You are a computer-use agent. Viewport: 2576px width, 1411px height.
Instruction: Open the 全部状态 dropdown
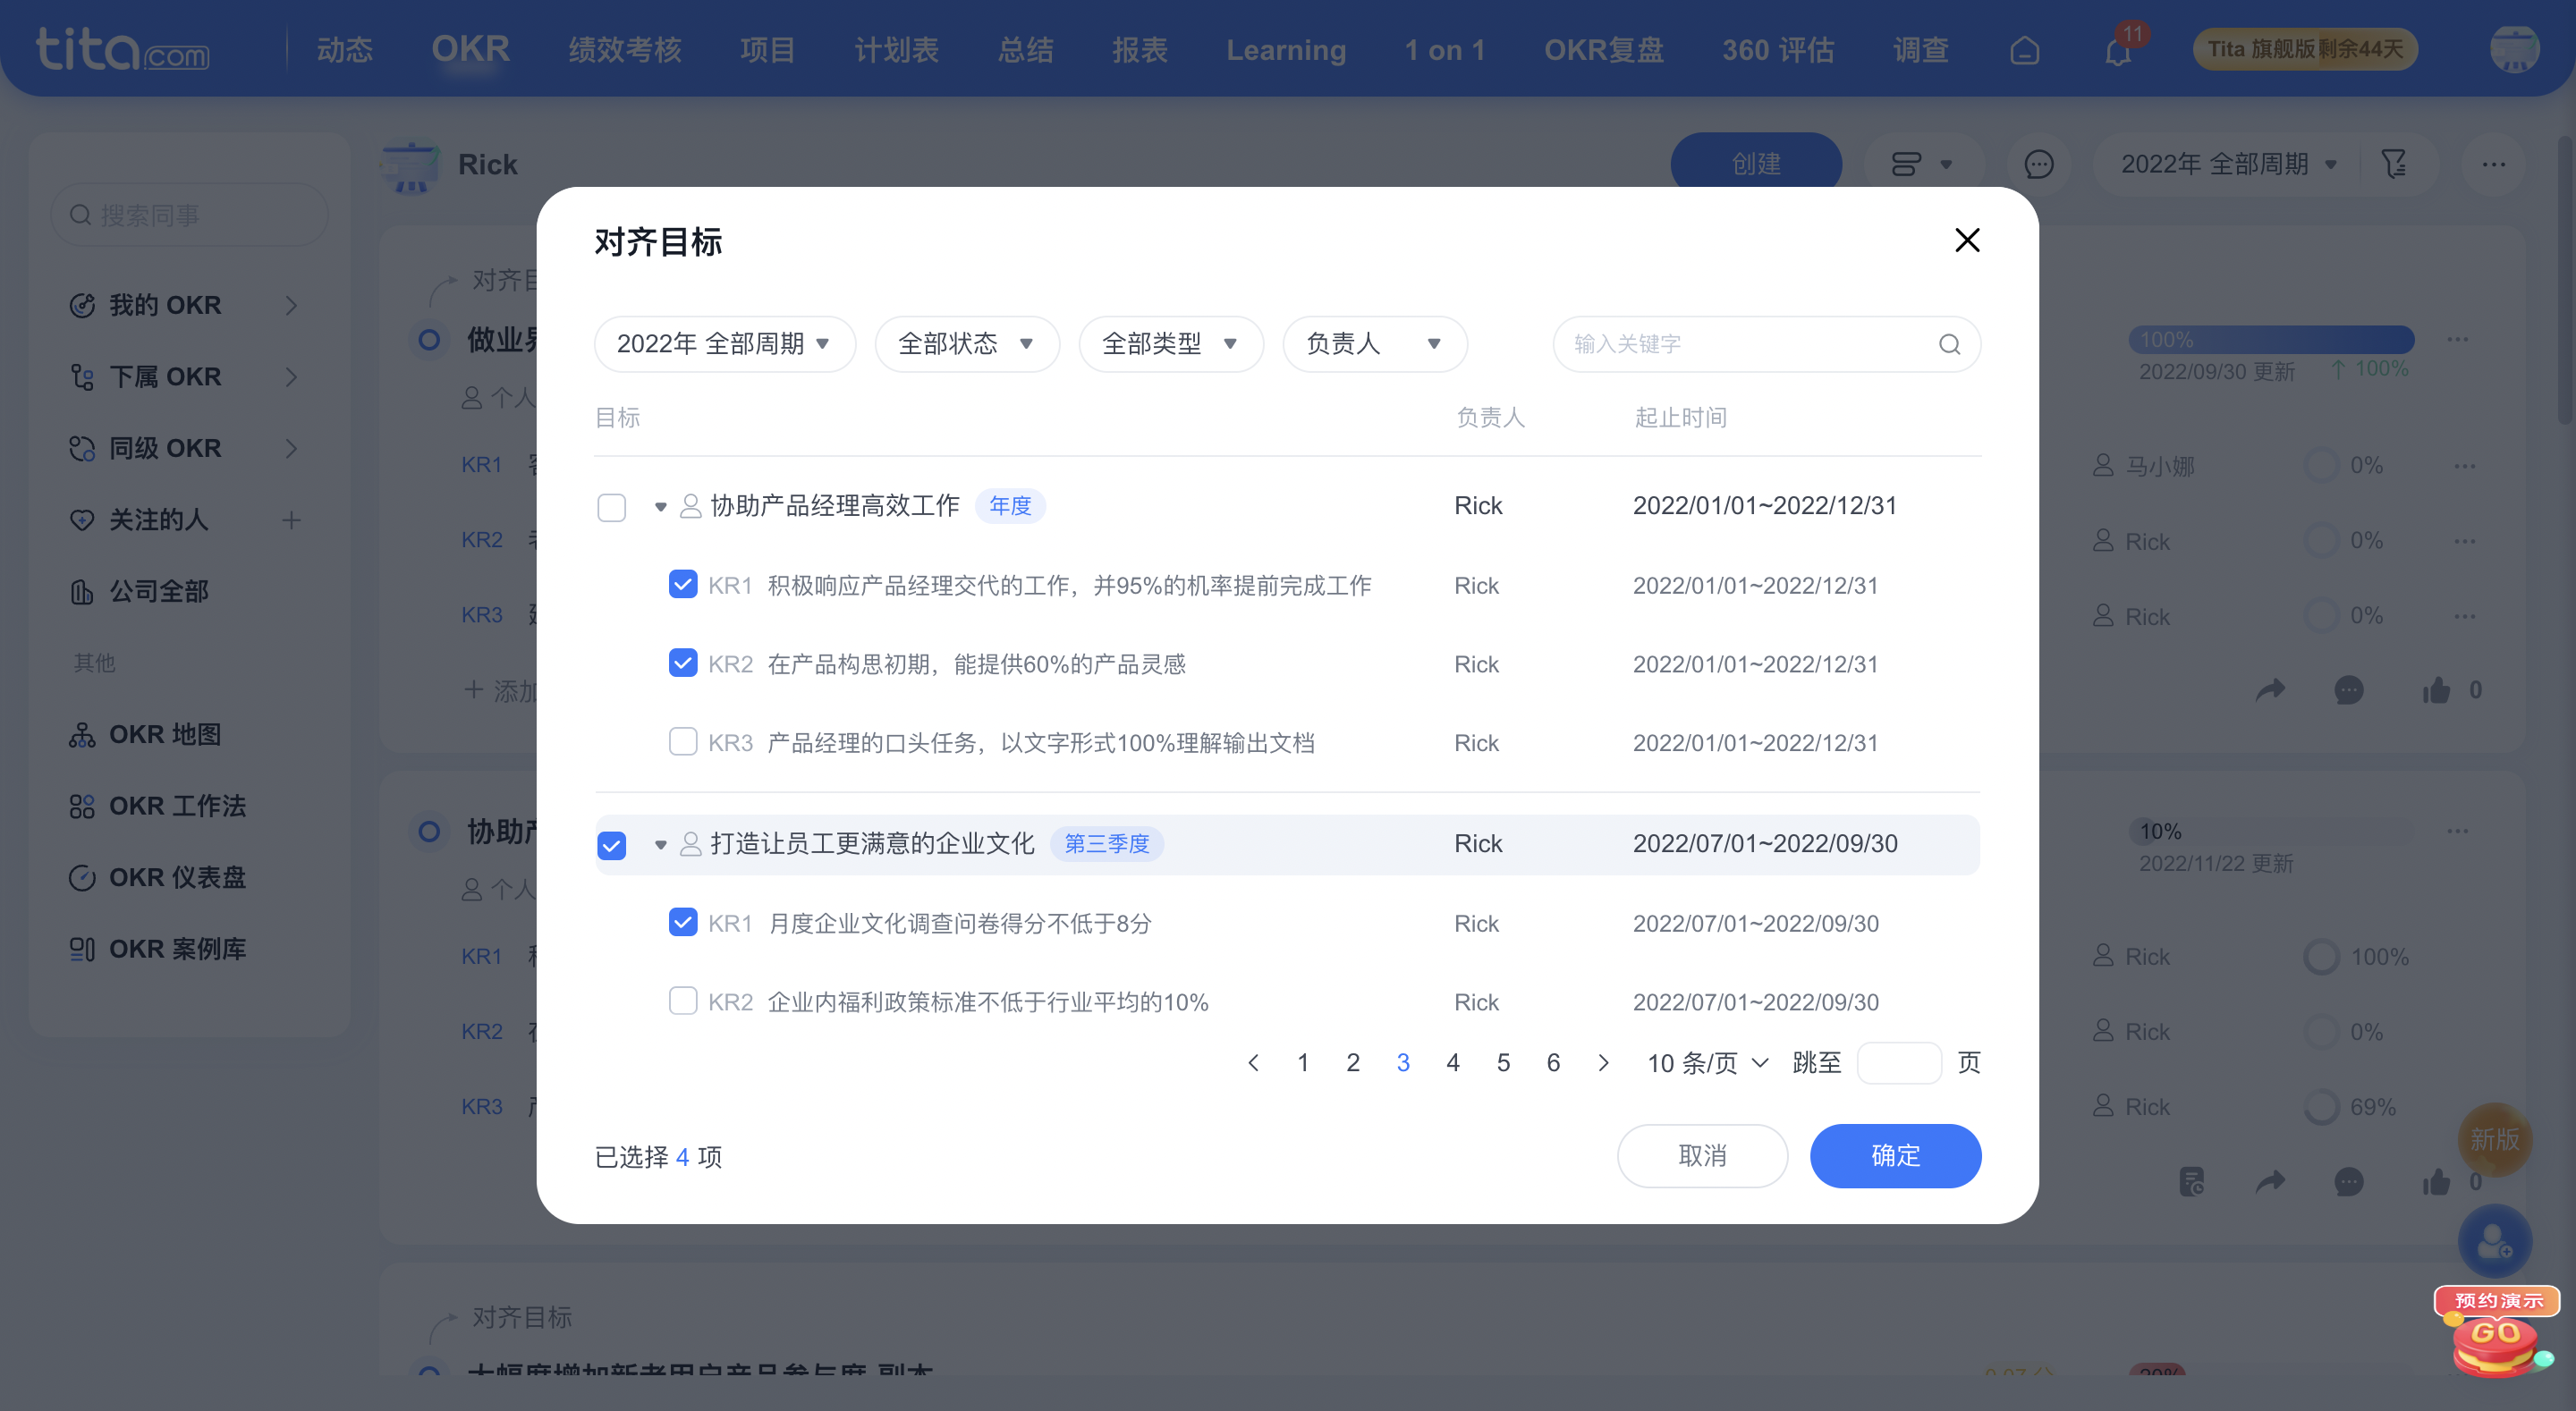[x=966, y=344]
